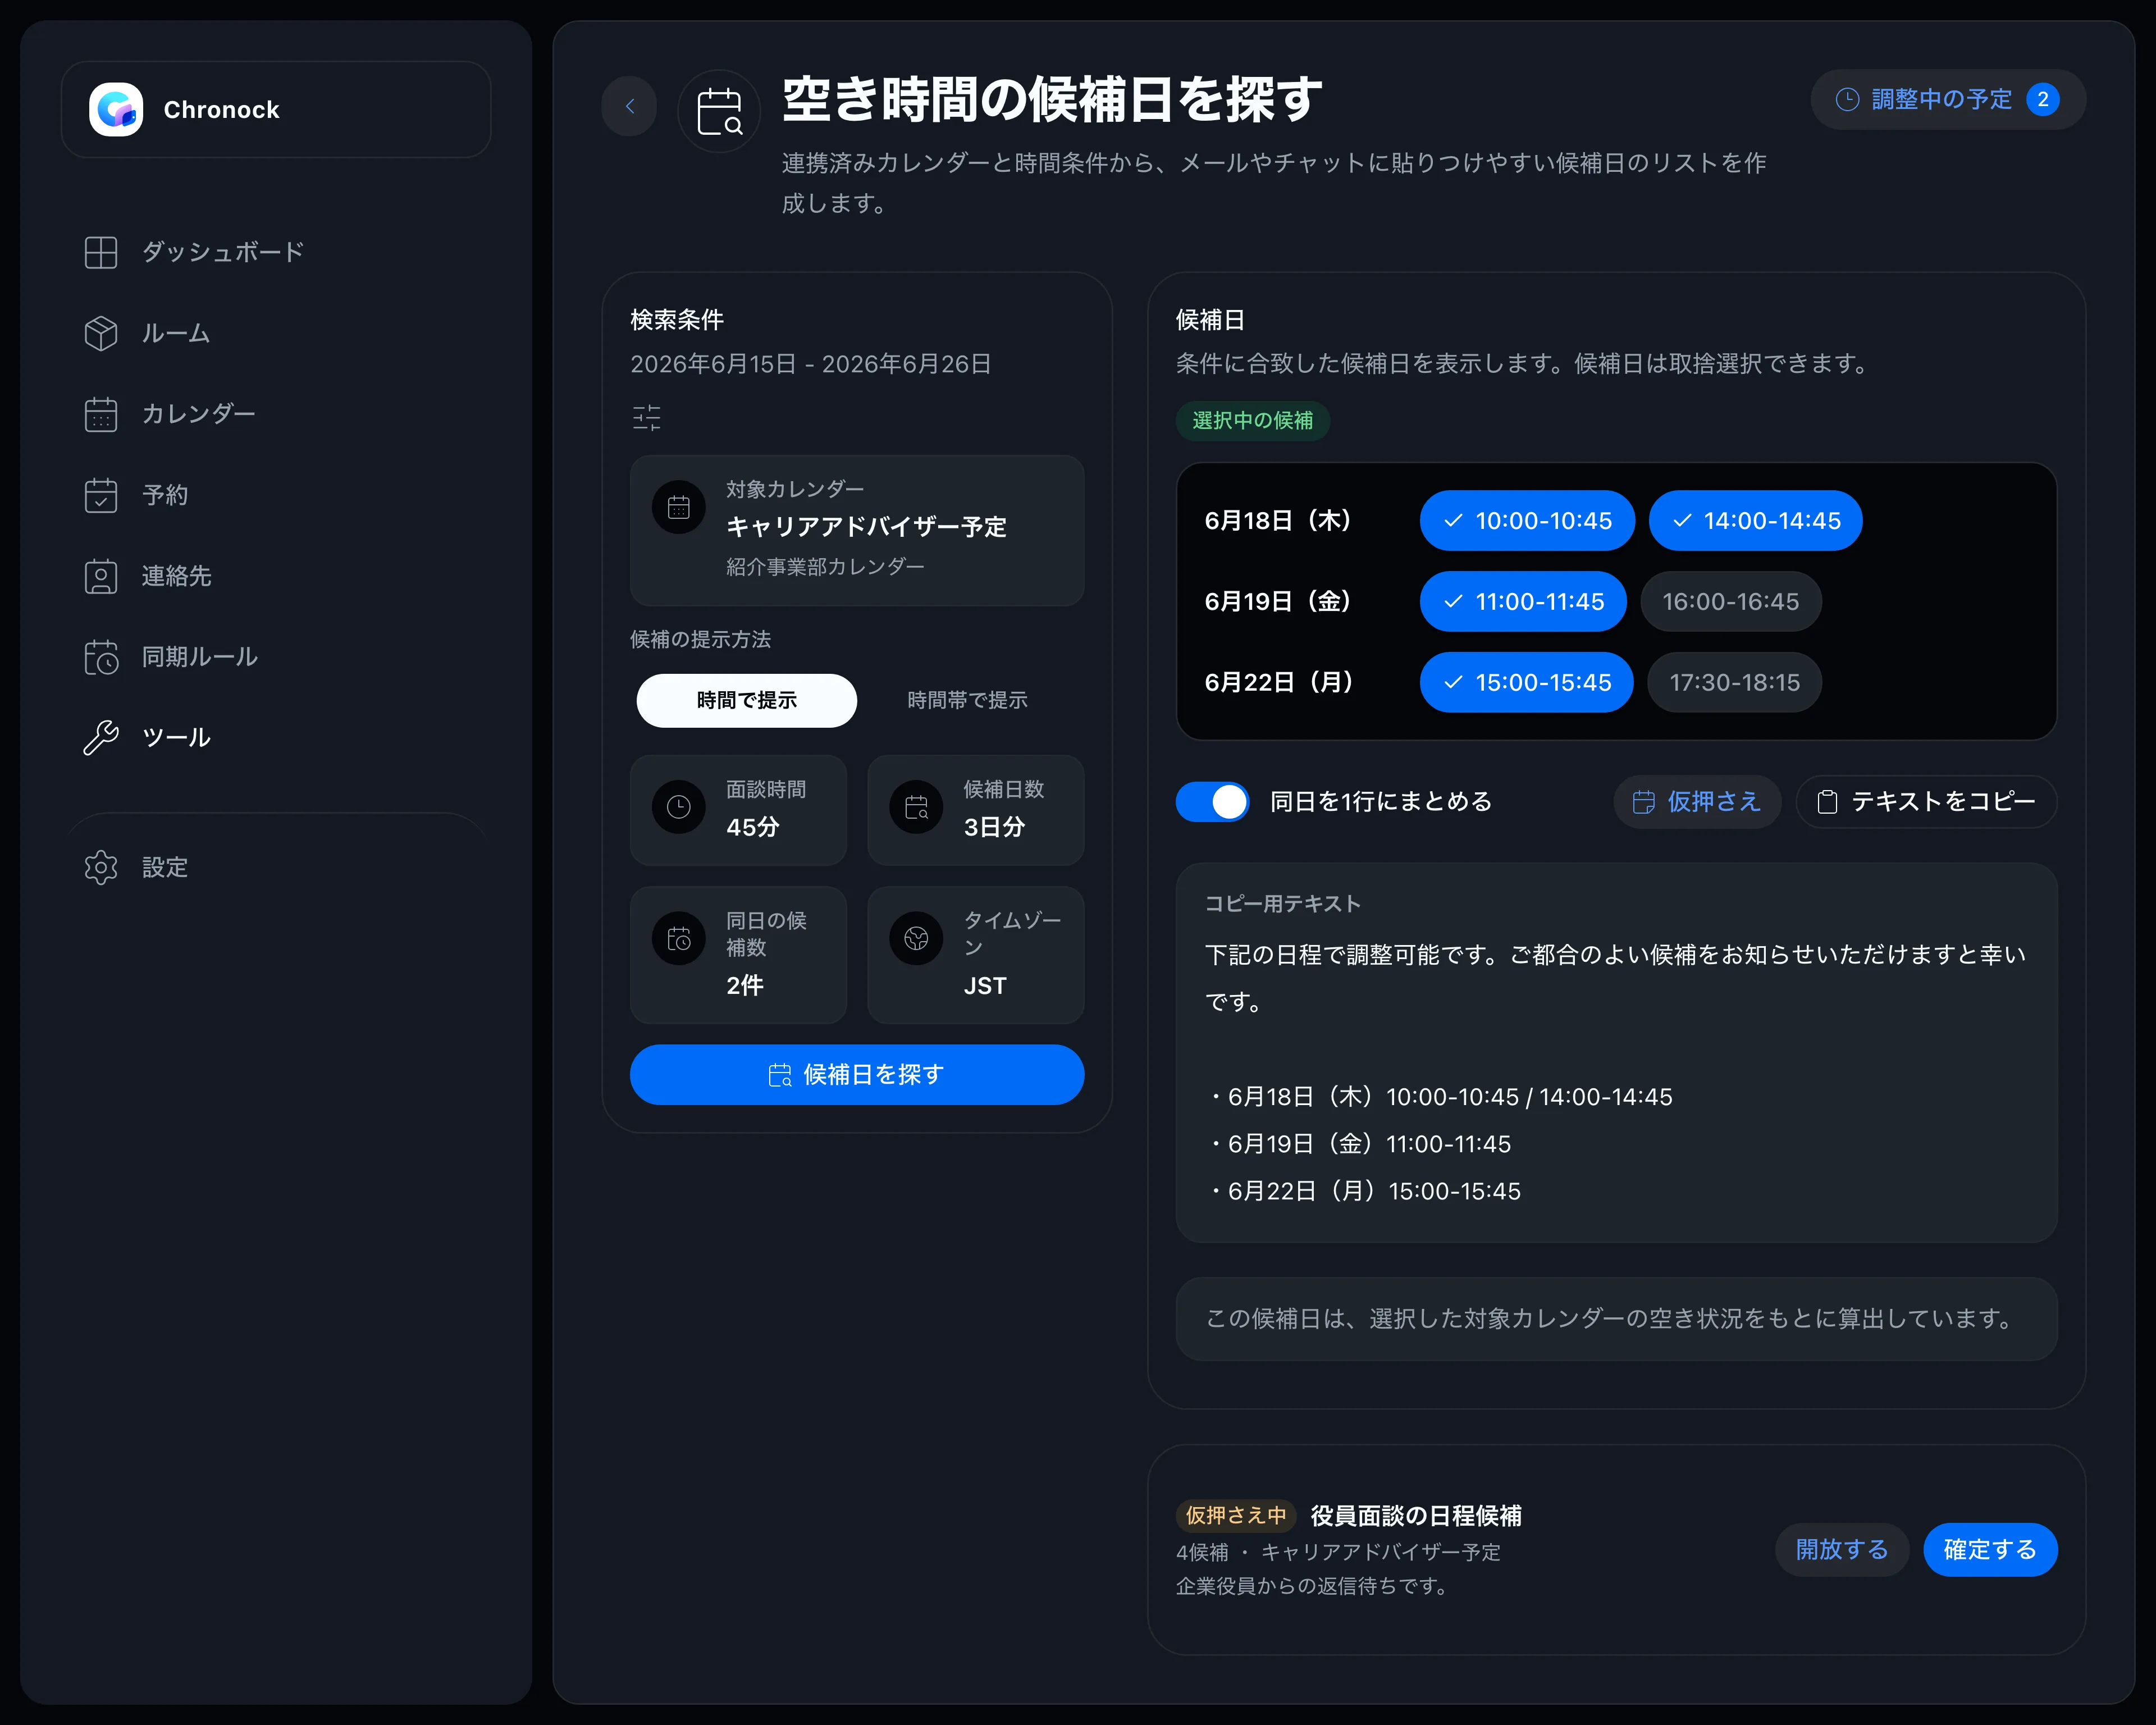Screen dimensions: 2156x1725
Task: Open 調整中の予定 badge with count 2
Action: 1947,99
